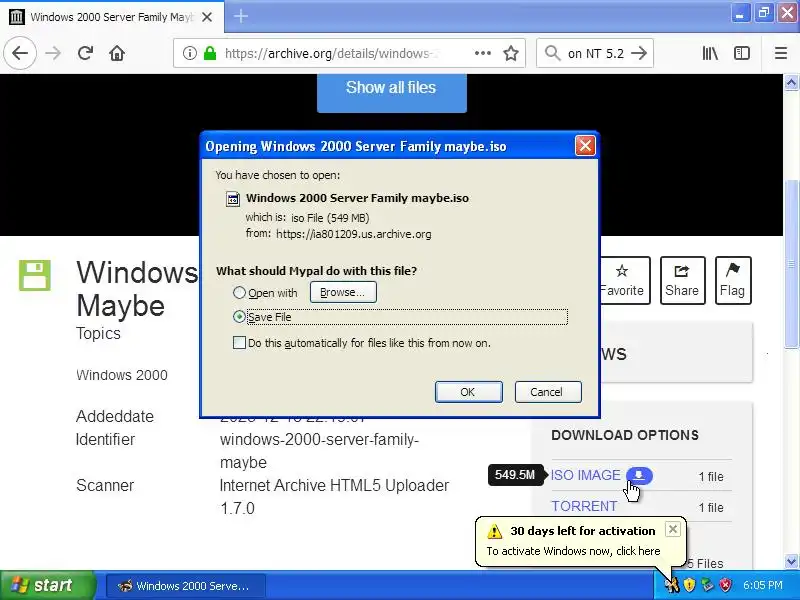The height and width of the screenshot is (600, 800).
Task: Select the Windows 2000 Serve taskbar button
Action: tap(185, 586)
